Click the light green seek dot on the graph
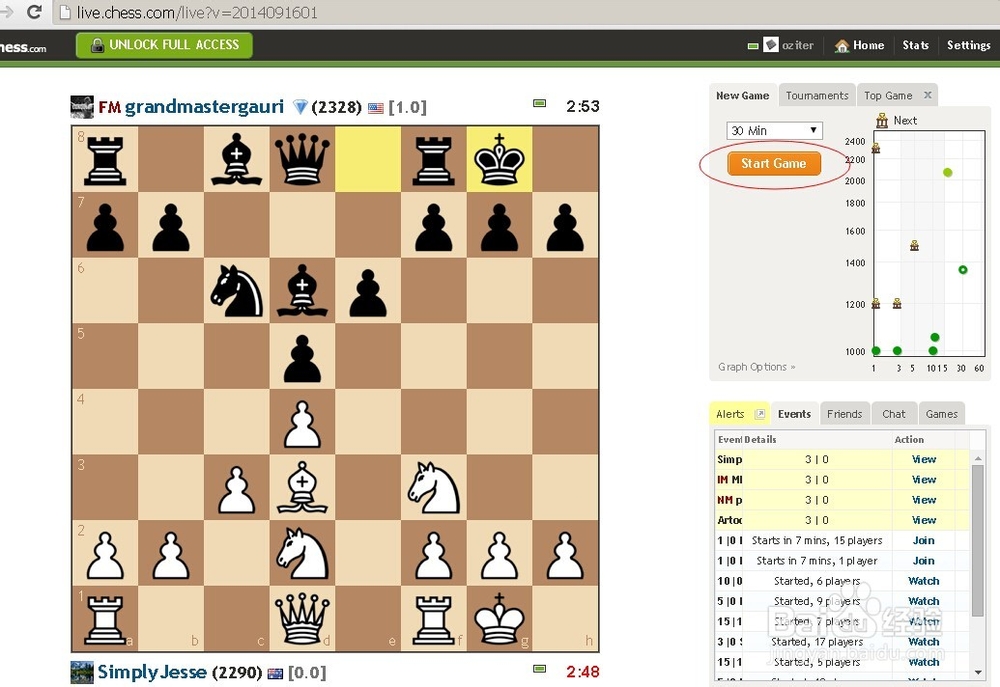The image size is (1000, 687). [947, 173]
